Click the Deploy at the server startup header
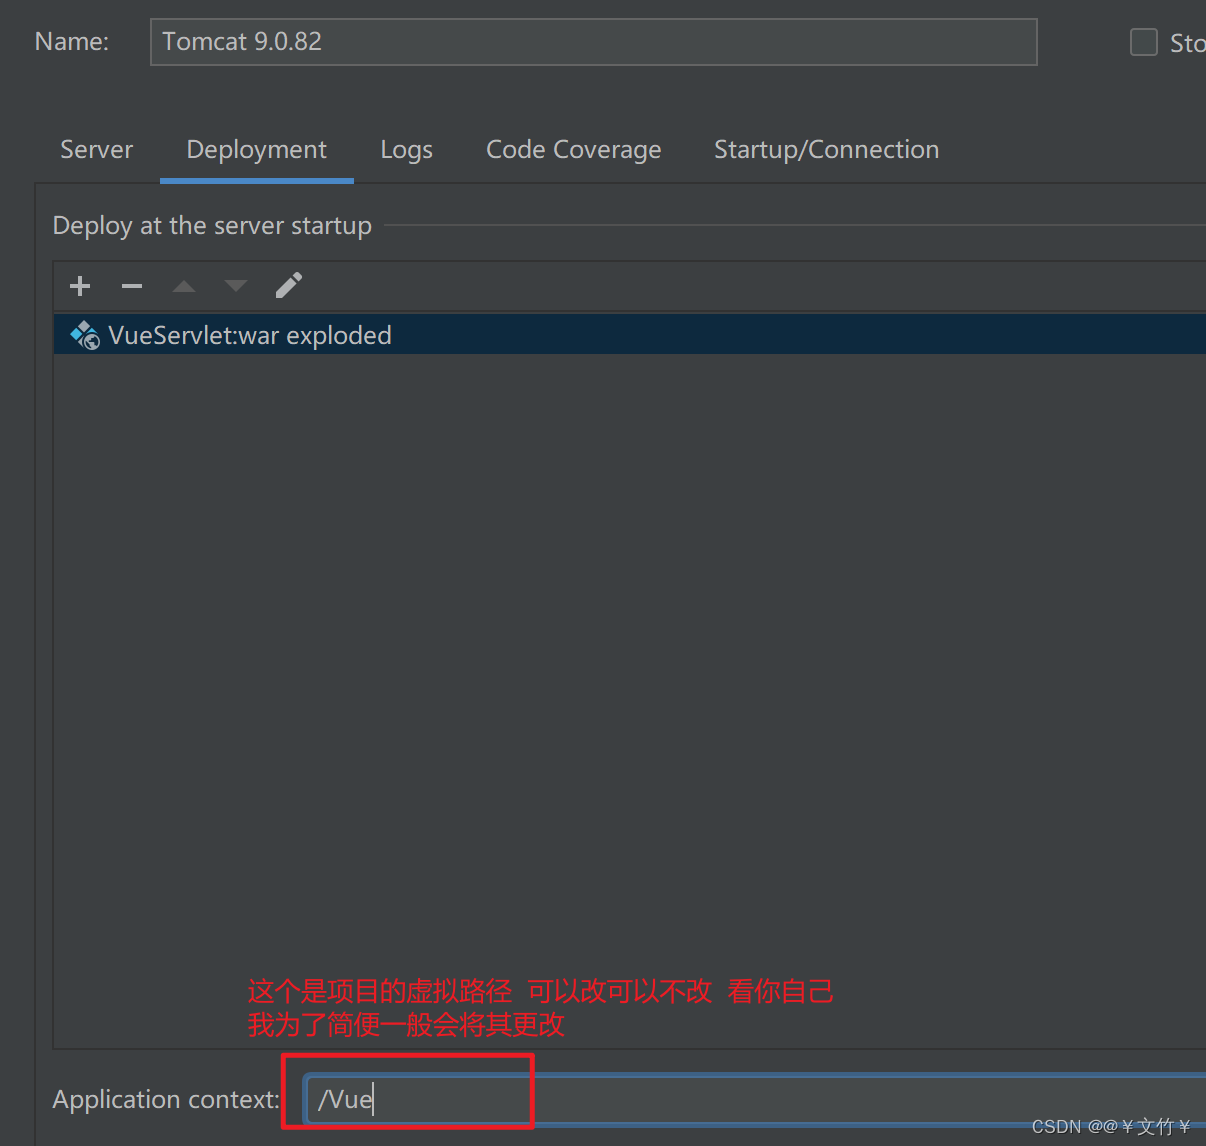The height and width of the screenshot is (1146, 1206). coord(212,225)
